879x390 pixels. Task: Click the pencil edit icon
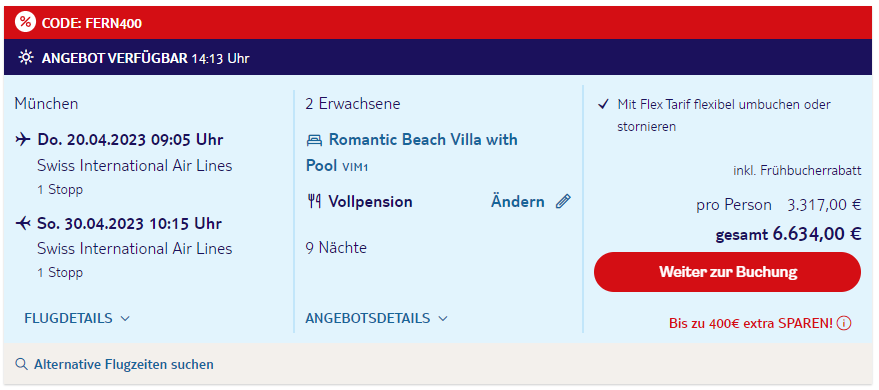[563, 201]
